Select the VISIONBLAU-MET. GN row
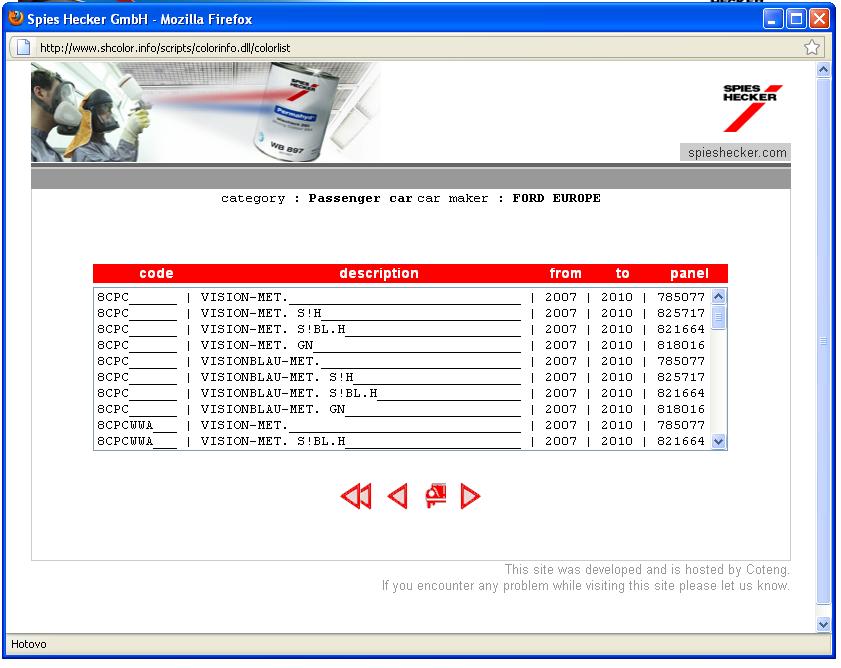 tap(400, 409)
